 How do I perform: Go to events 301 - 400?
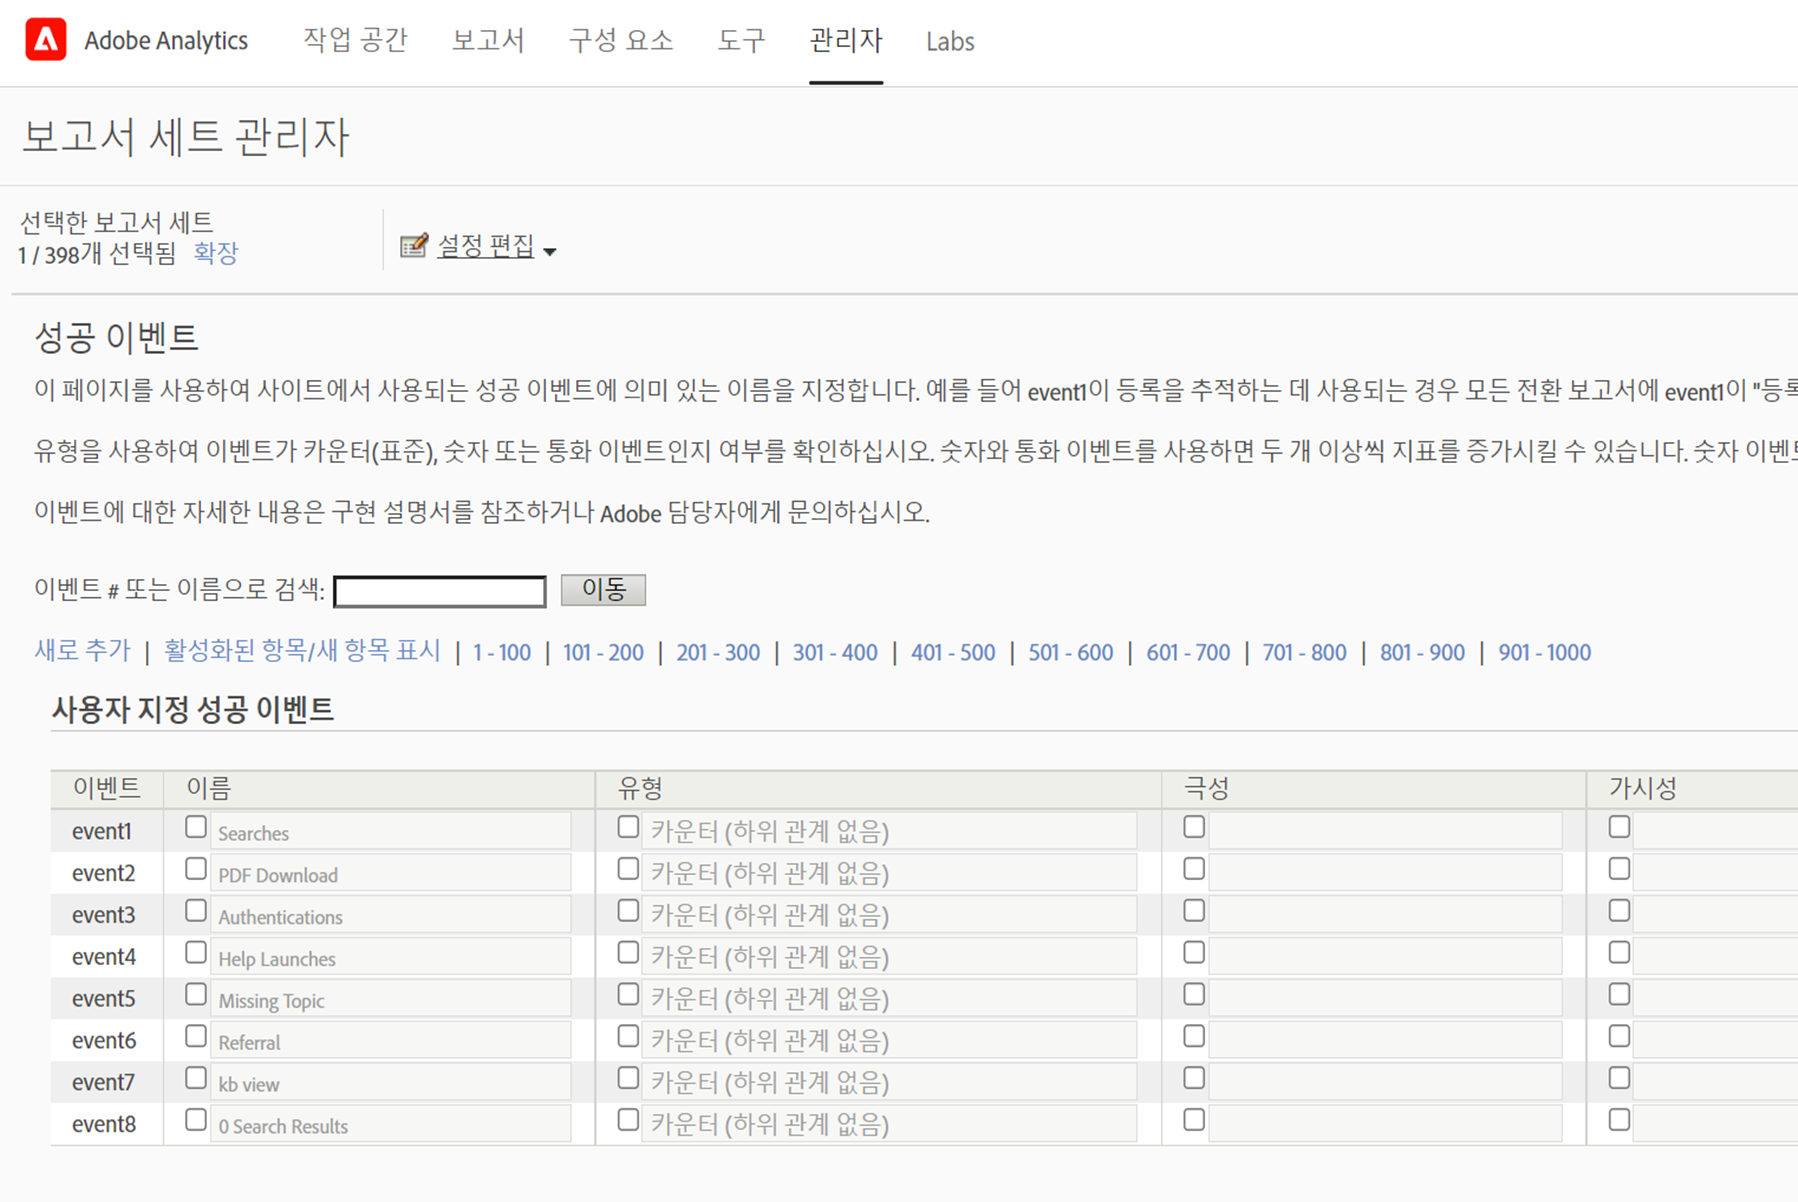pyautogui.click(x=835, y=653)
